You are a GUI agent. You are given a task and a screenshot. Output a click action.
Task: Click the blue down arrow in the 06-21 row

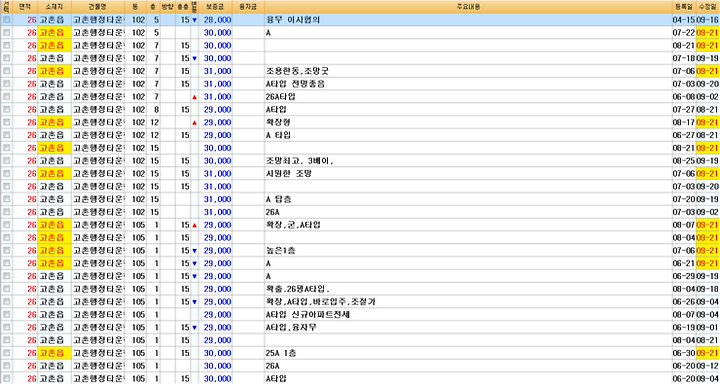pyautogui.click(x=194, y=264)
